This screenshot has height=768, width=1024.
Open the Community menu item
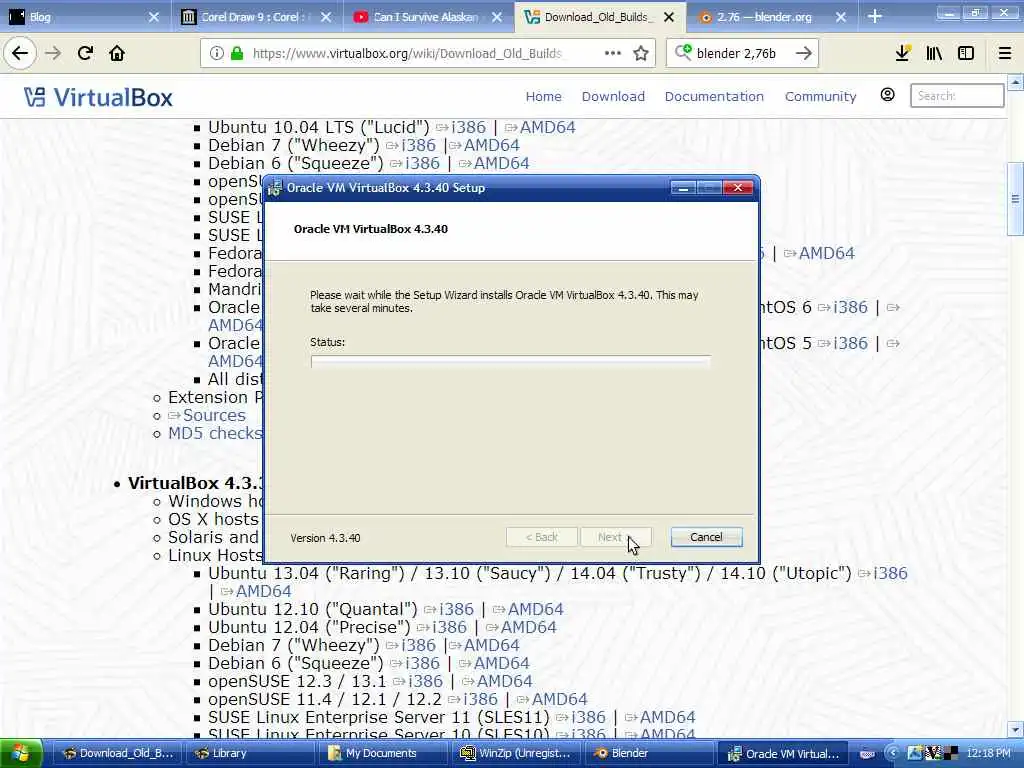point(820,97)
